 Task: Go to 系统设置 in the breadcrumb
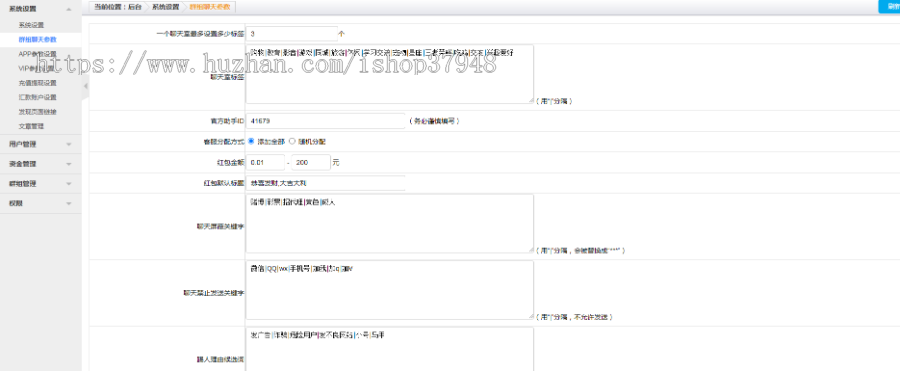pyautogui.click(x=165, y=7)
